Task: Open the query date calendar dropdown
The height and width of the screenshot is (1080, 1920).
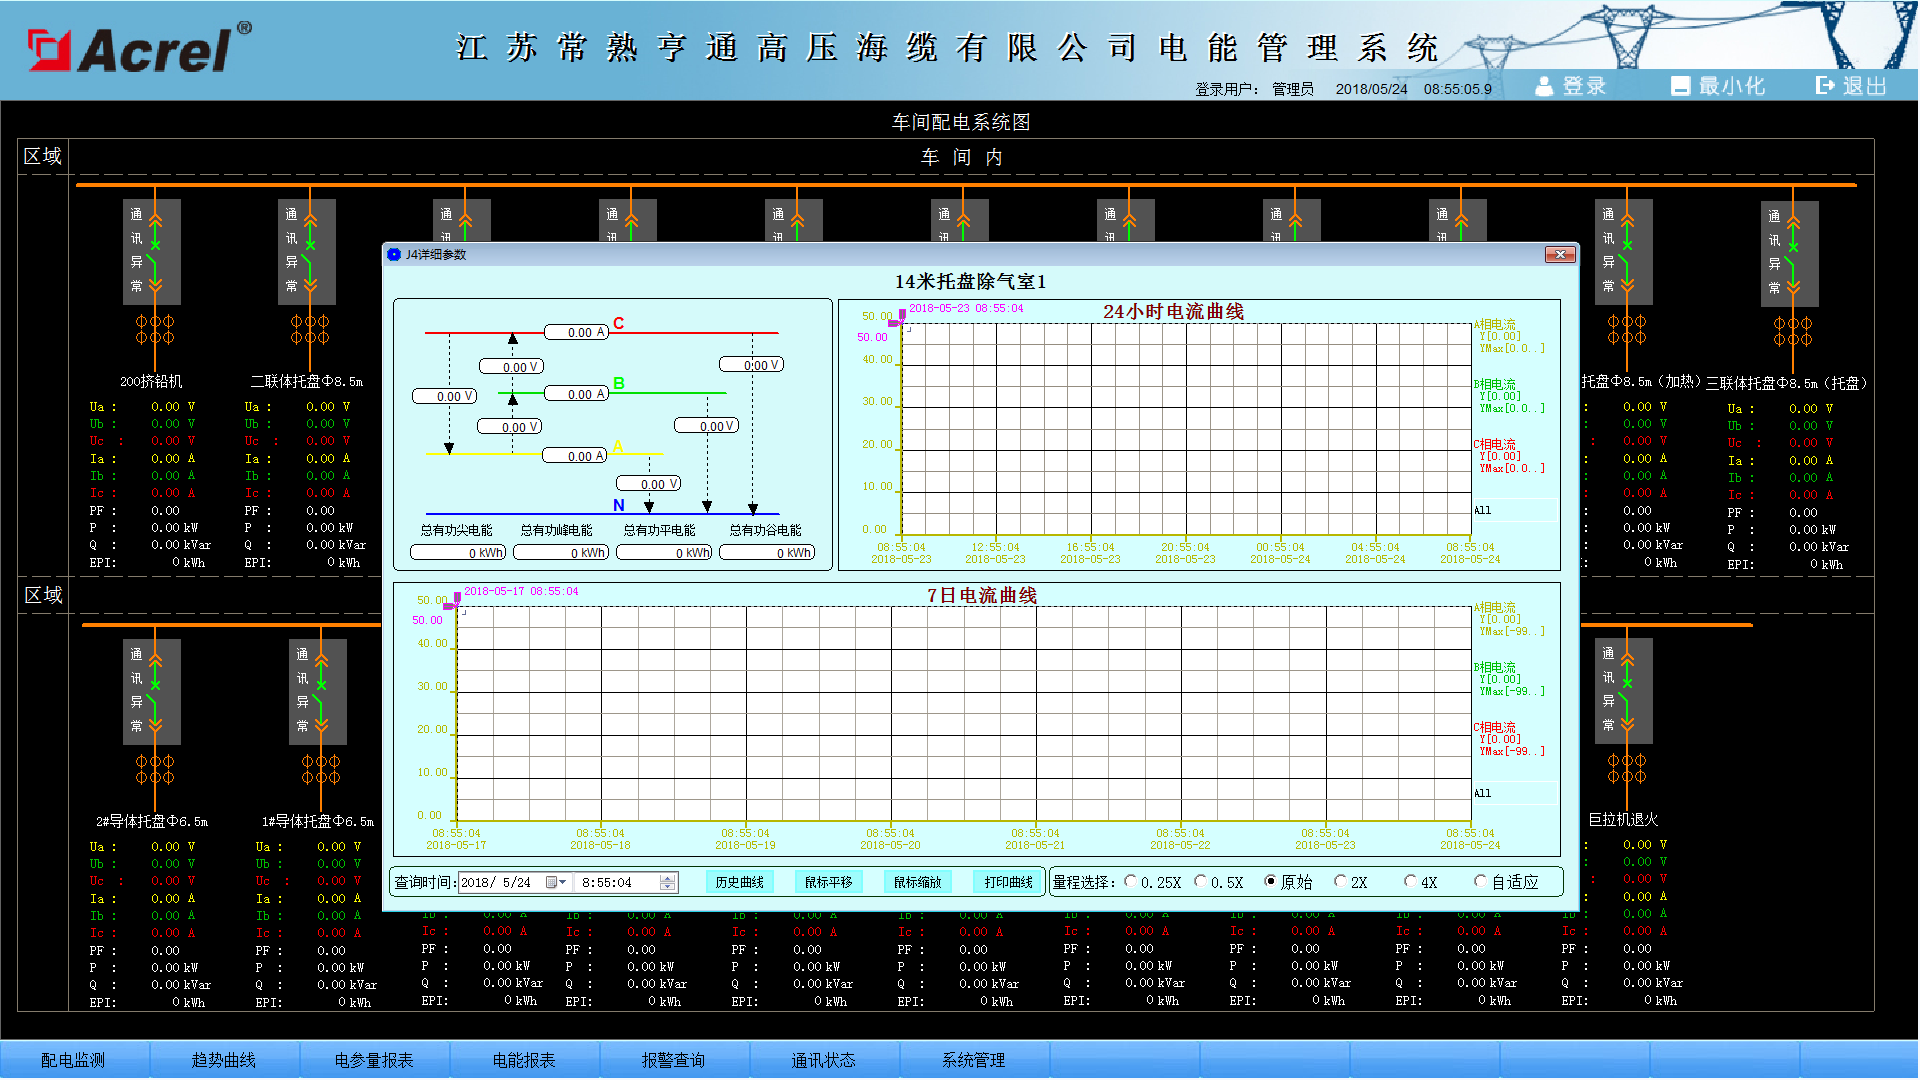Action: 557,882
